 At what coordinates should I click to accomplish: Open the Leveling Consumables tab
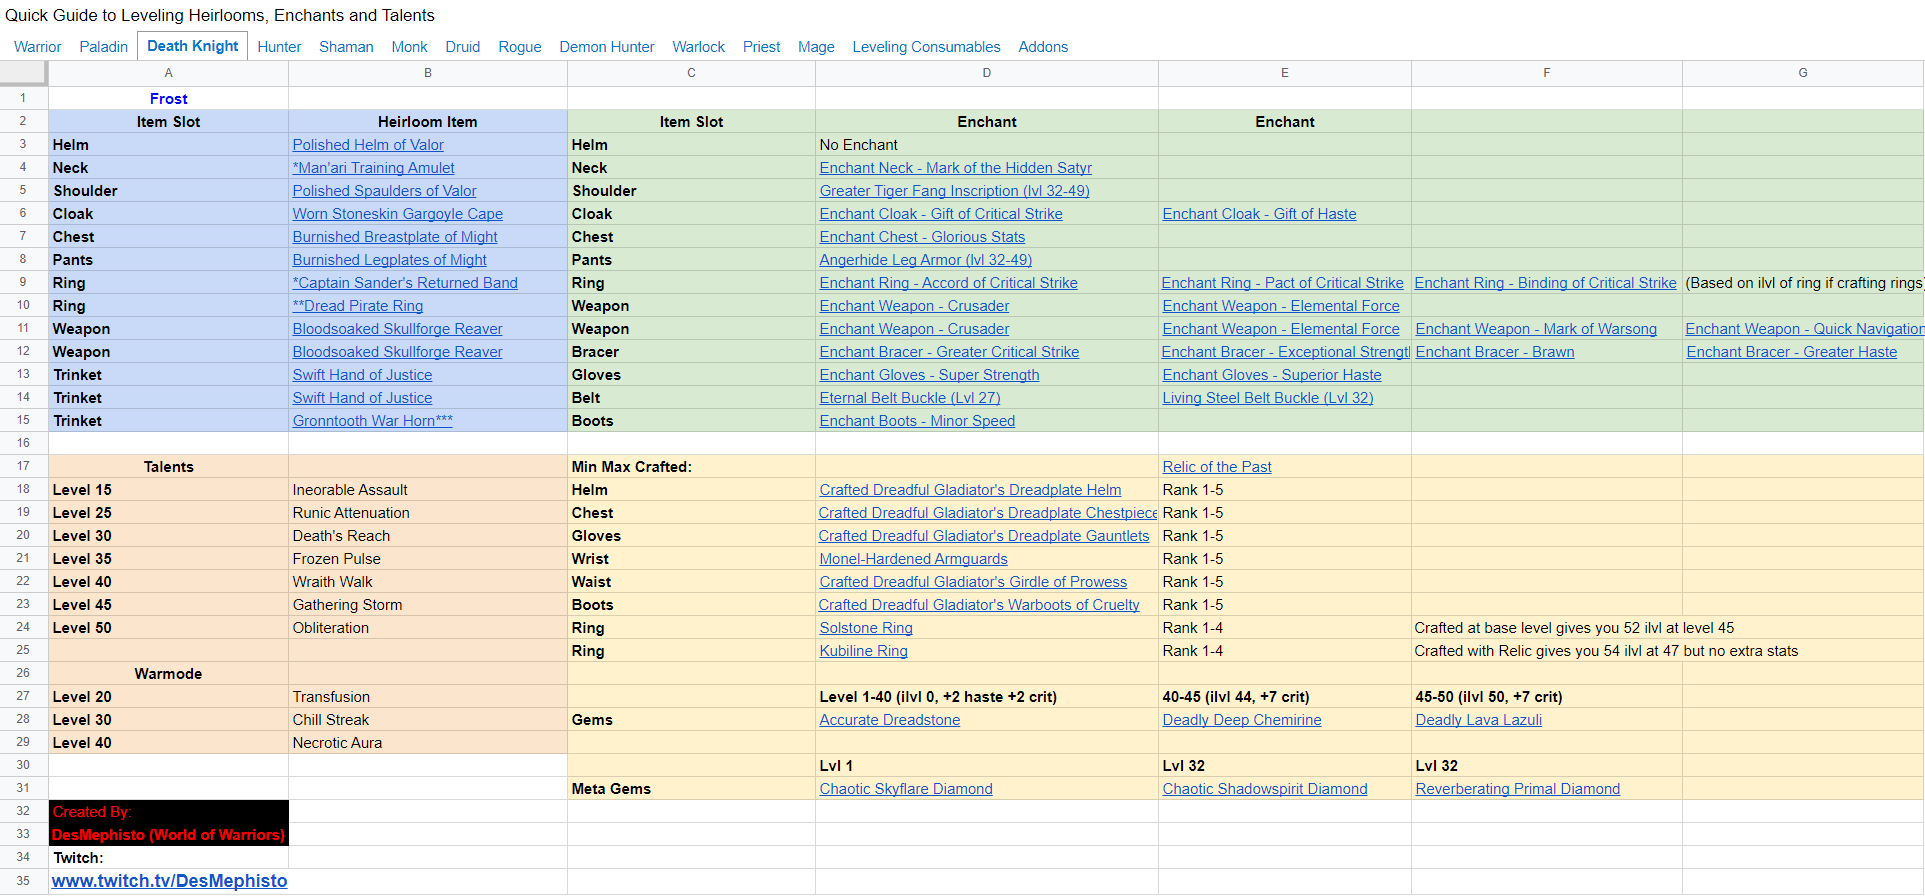[926, 47]
